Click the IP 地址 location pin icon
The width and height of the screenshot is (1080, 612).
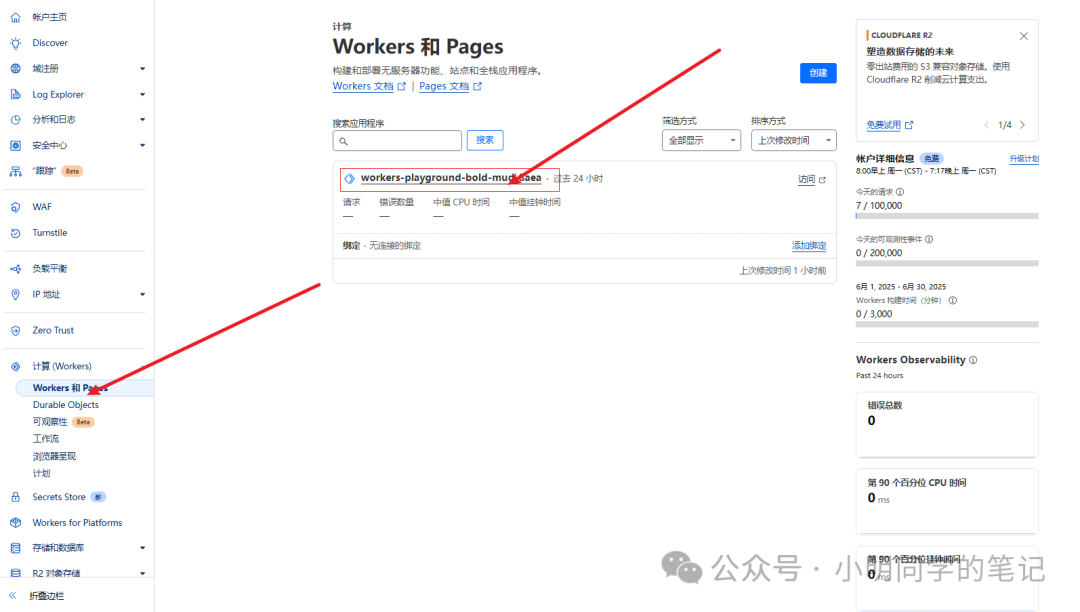pyautogui.click(x=15, y=295)
